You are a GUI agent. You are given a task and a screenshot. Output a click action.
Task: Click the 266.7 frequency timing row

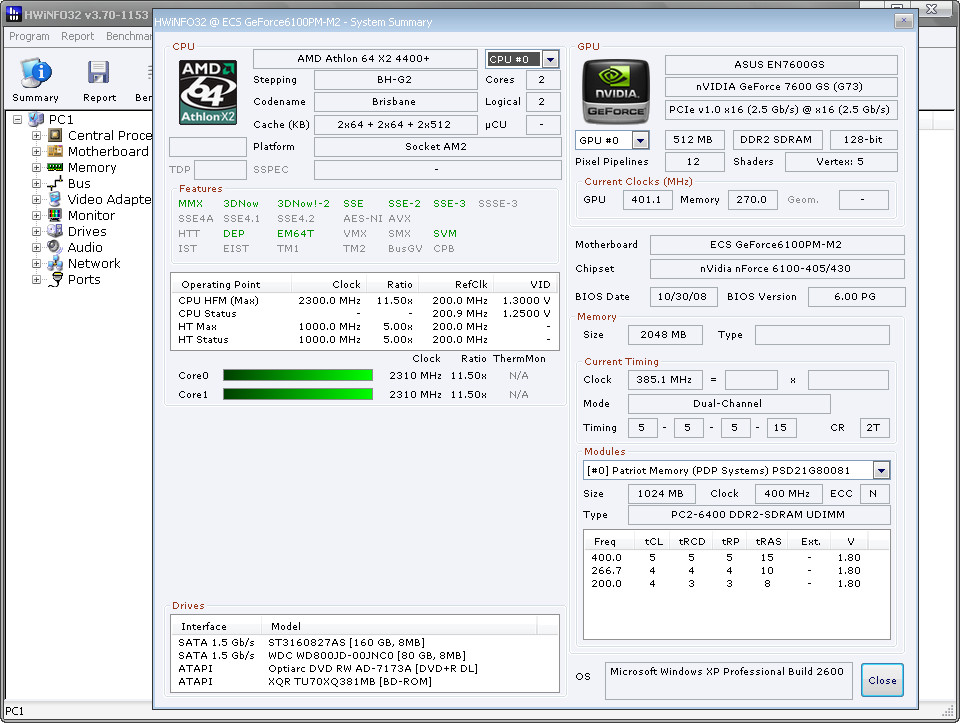(x=737, y=570)
